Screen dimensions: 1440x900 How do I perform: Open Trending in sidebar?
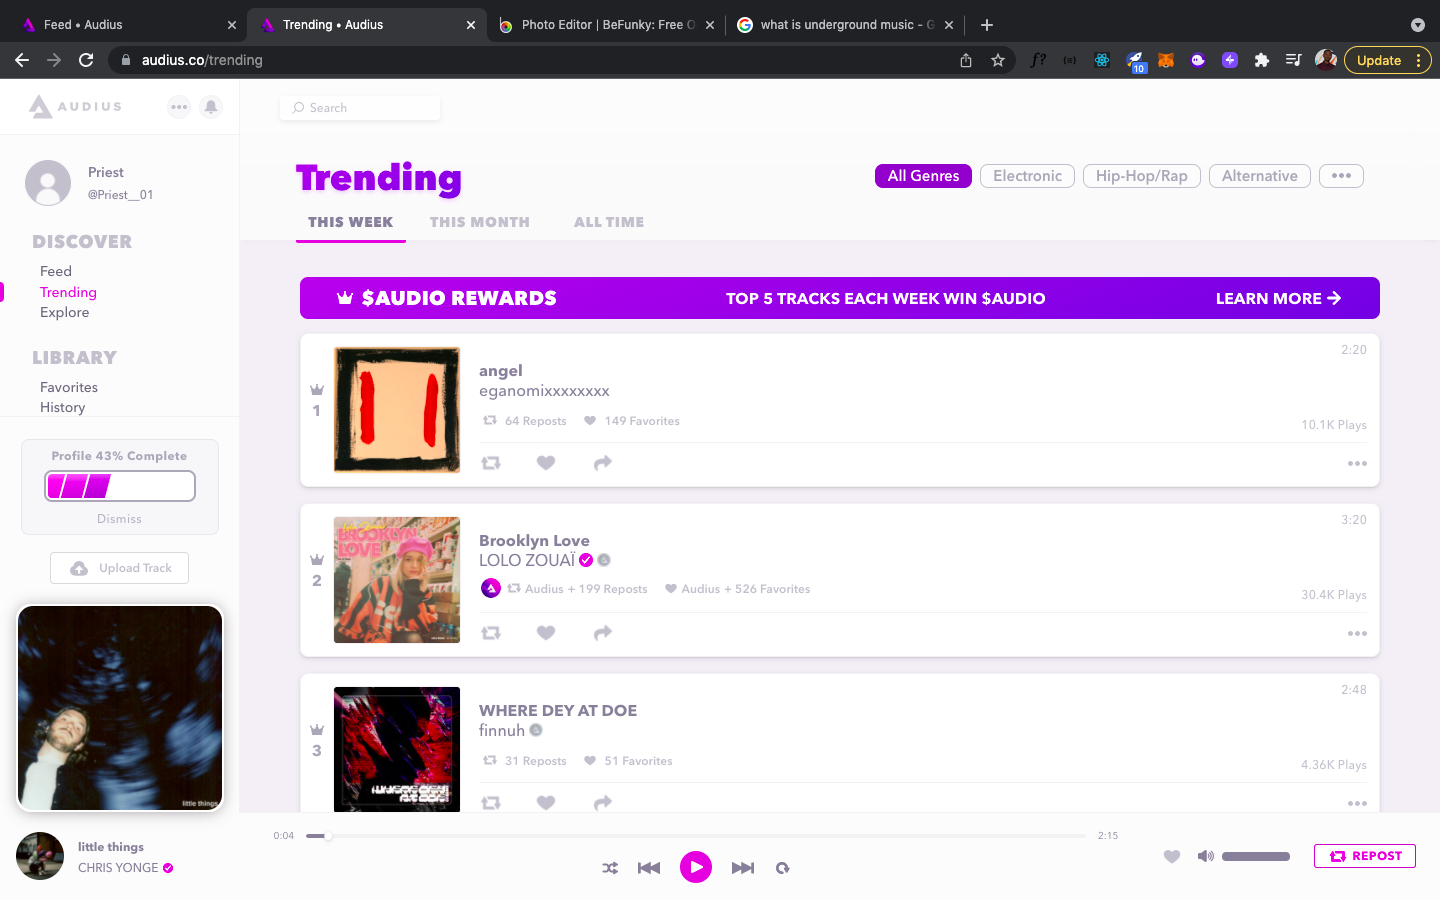coord(68,292)
